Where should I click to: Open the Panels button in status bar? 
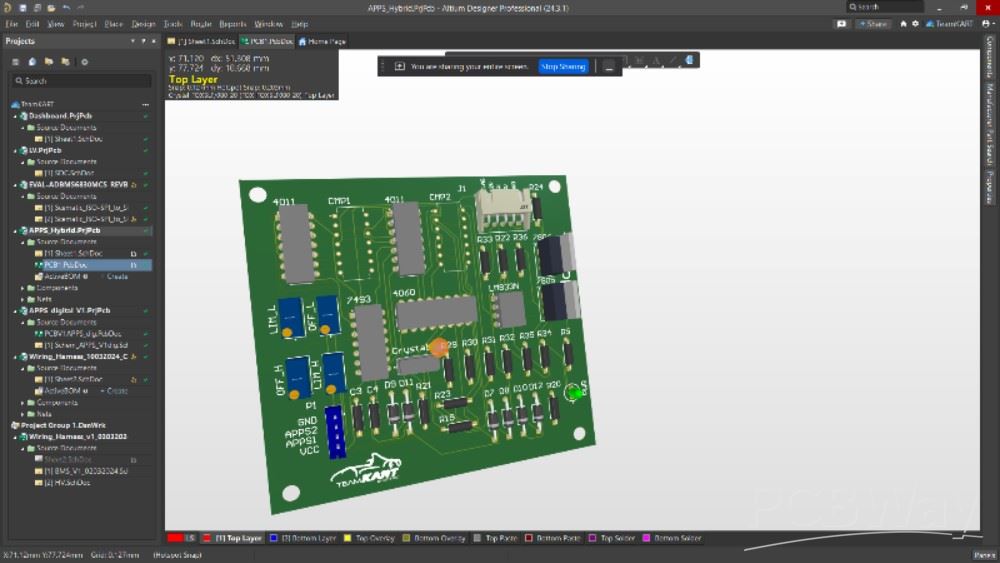(x=984, y=555)
